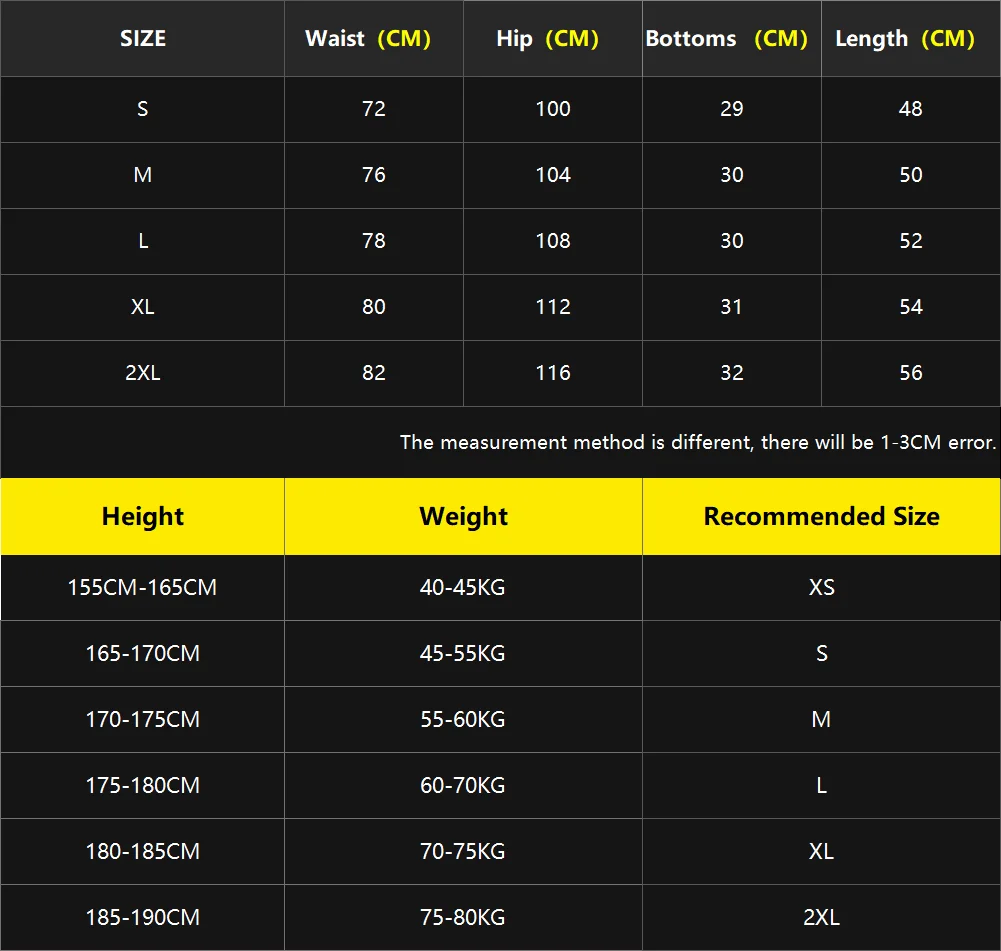Click size M in the top SIZE column

[x=143, y=175]
